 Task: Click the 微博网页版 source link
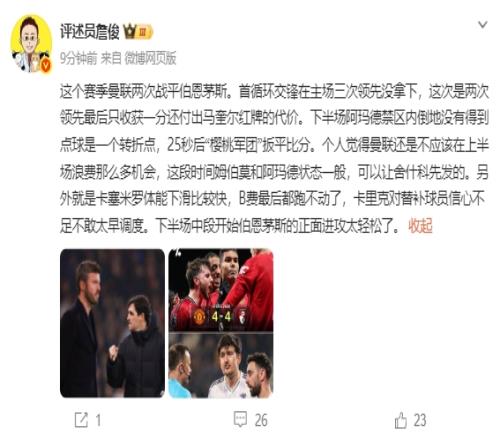[150, 59]
